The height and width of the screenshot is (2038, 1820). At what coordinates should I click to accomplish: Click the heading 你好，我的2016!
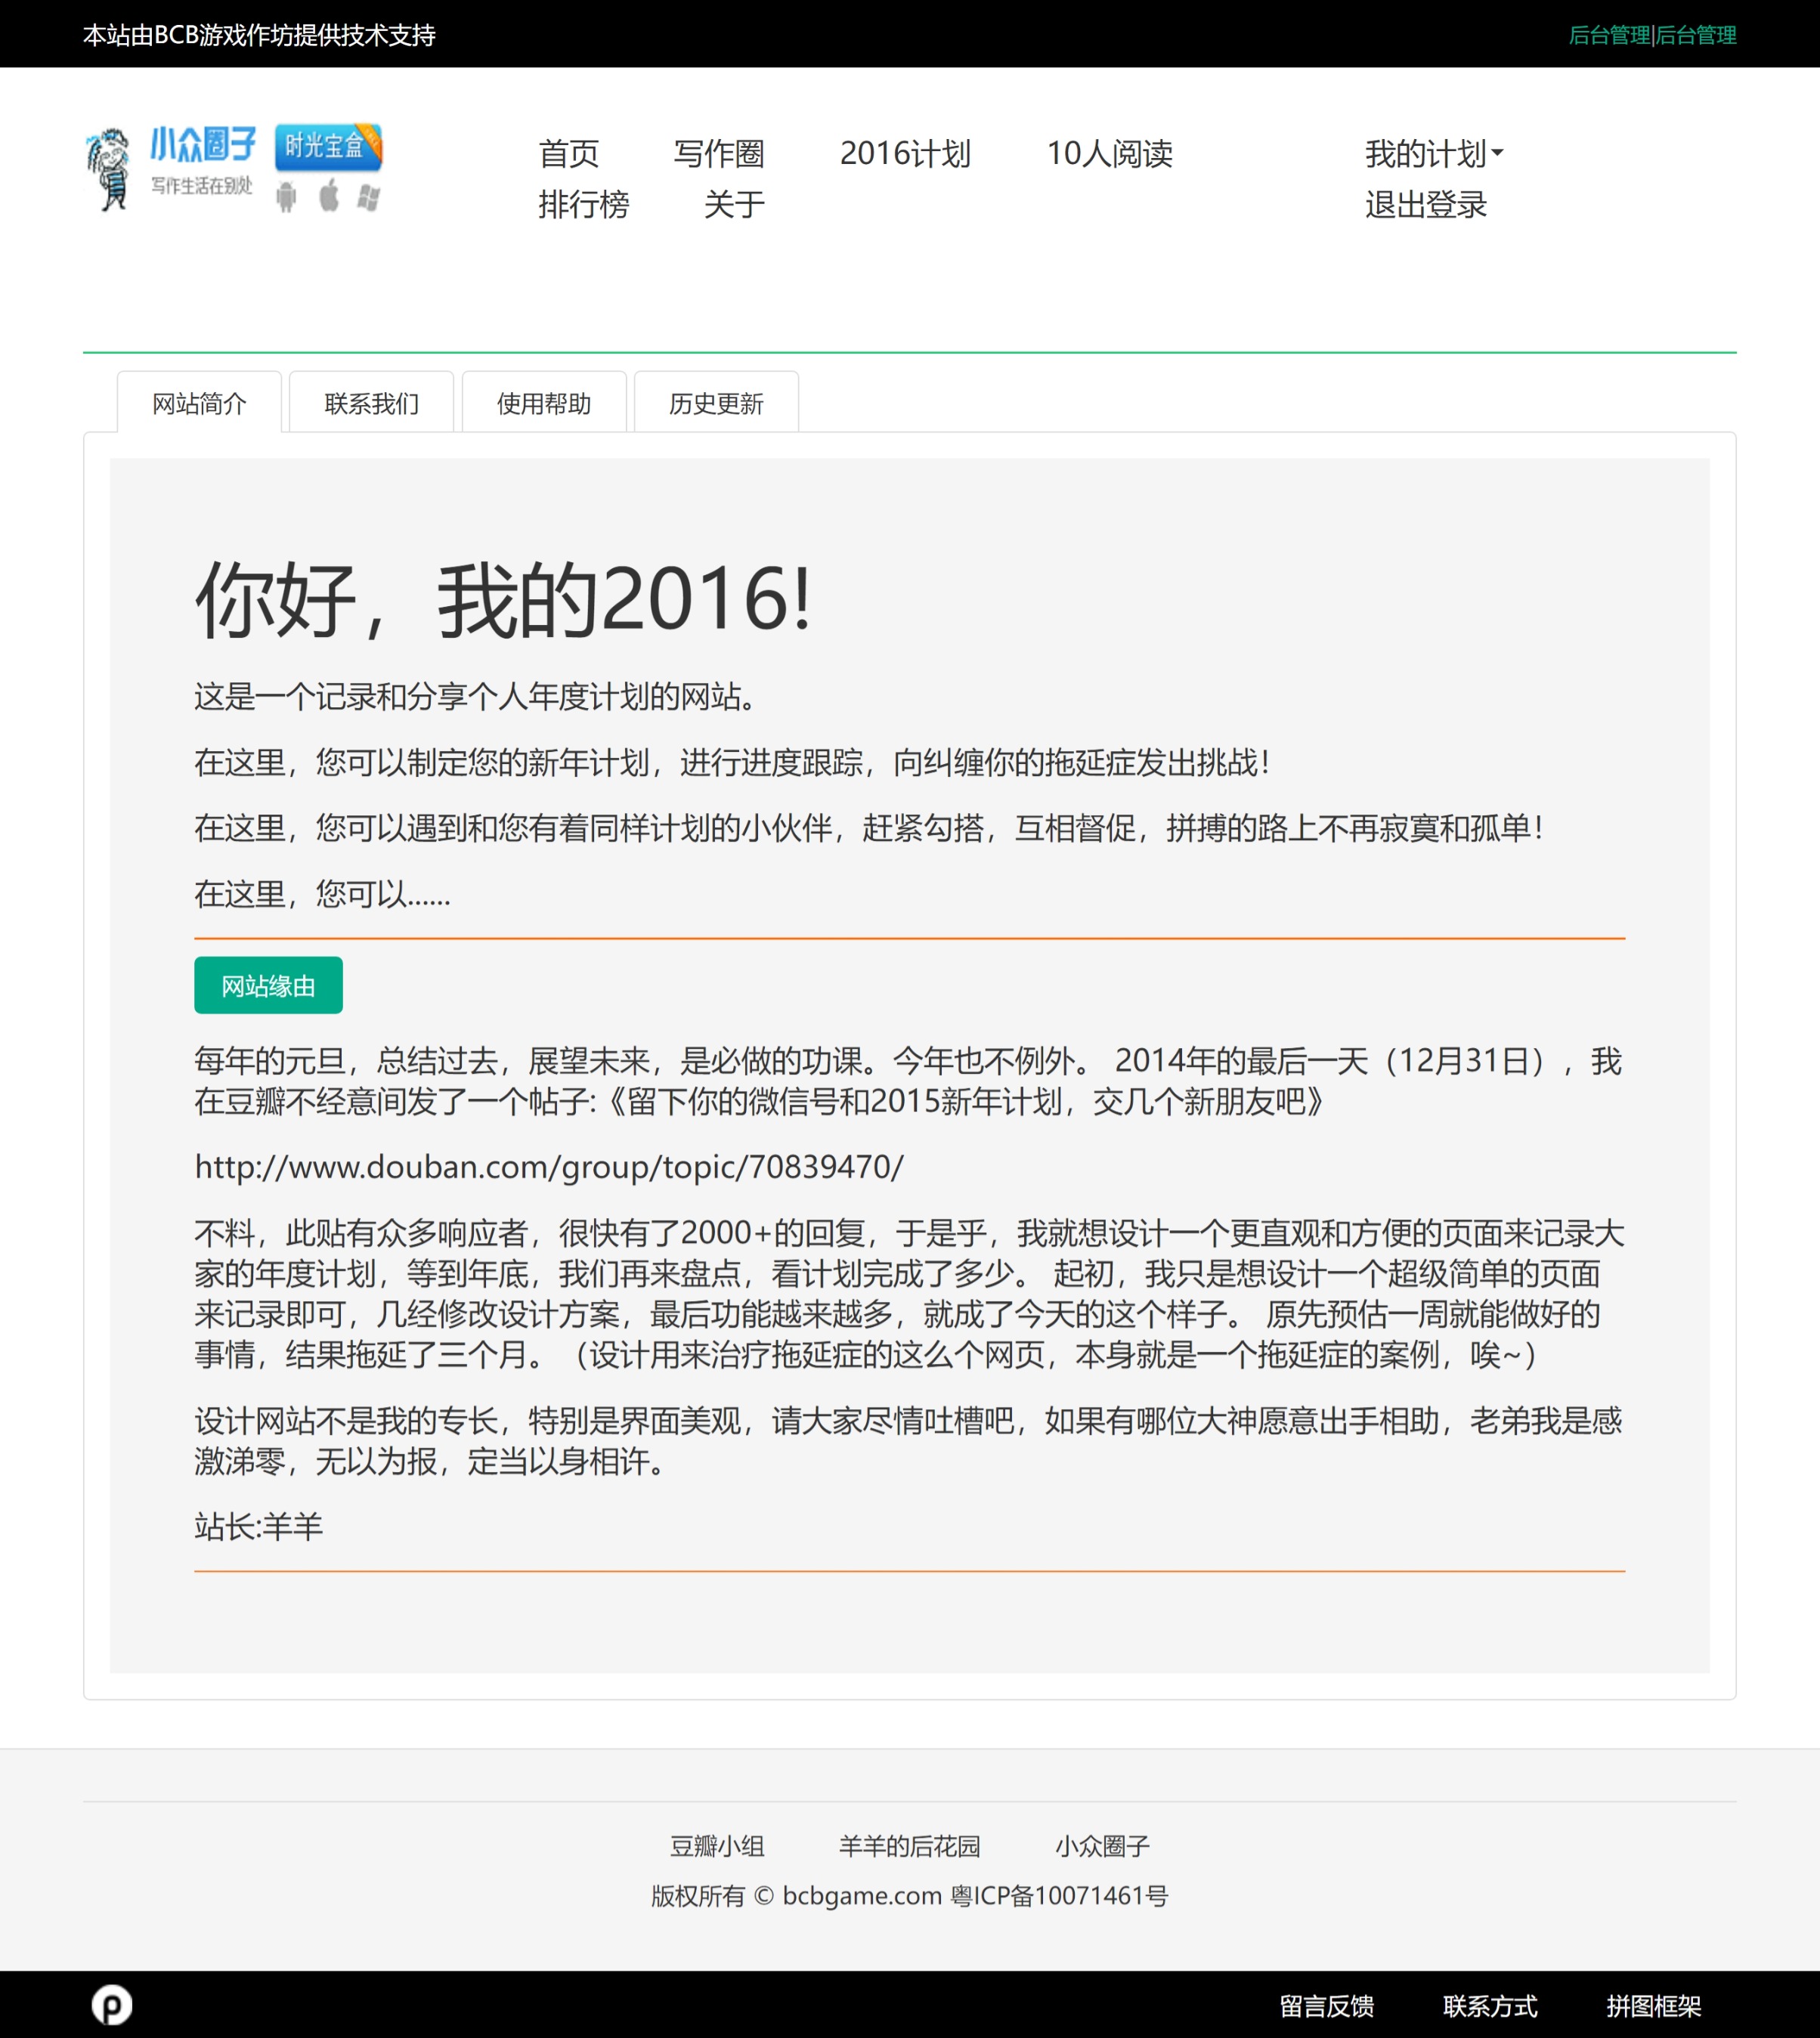[503, 600]
